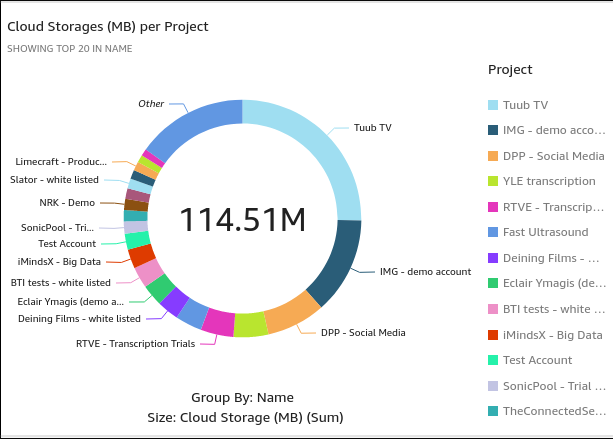Screen dimensions: 613x439
Task: Click the SHOWING TOP 20 IN NAME subtitle
Action: tap(70, 48)
